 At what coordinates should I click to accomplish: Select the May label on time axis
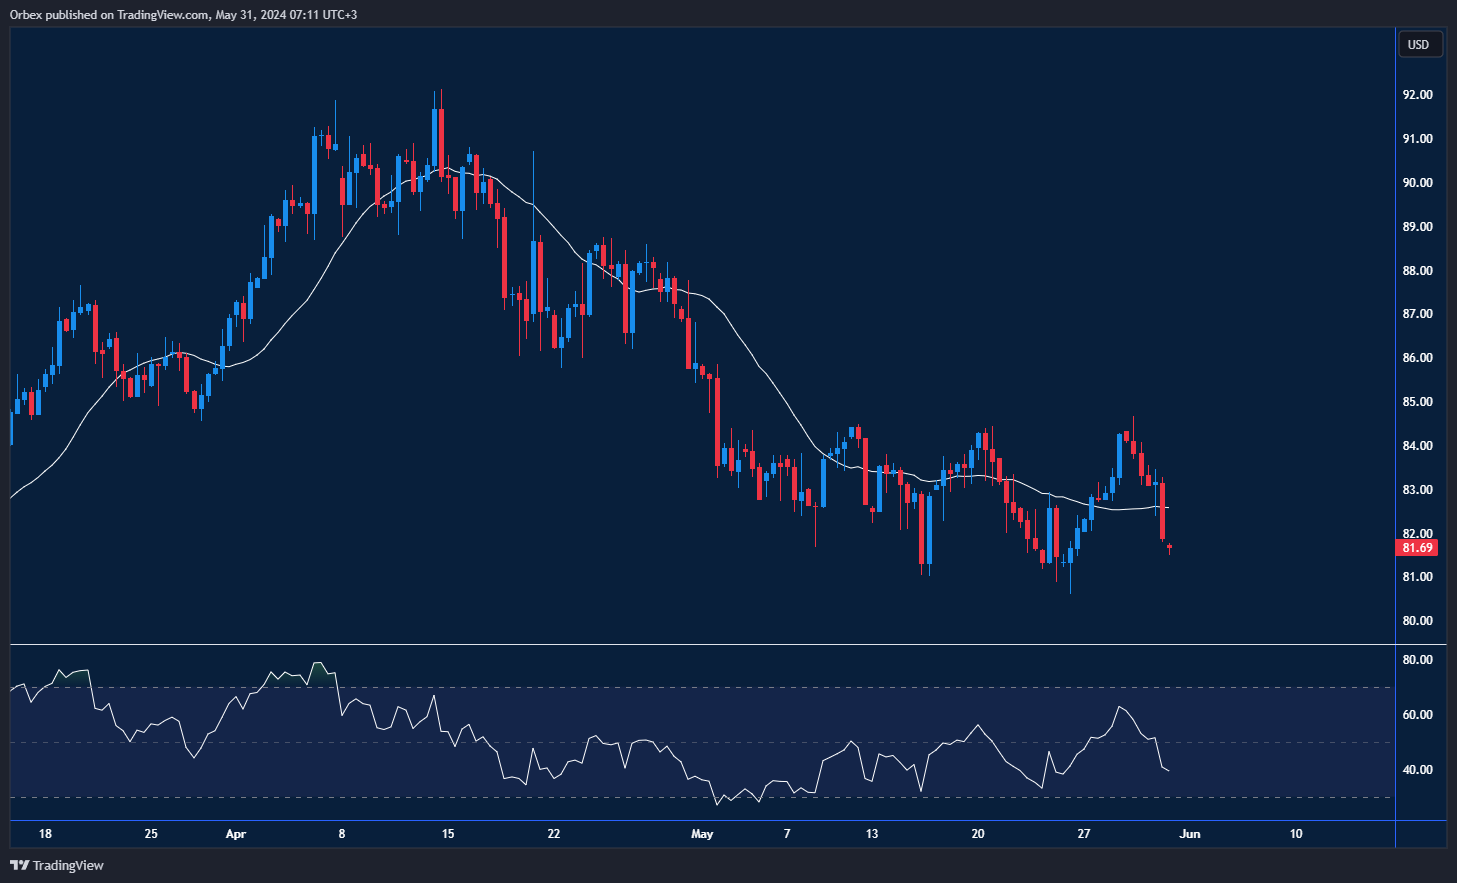(x=702, y=834)
